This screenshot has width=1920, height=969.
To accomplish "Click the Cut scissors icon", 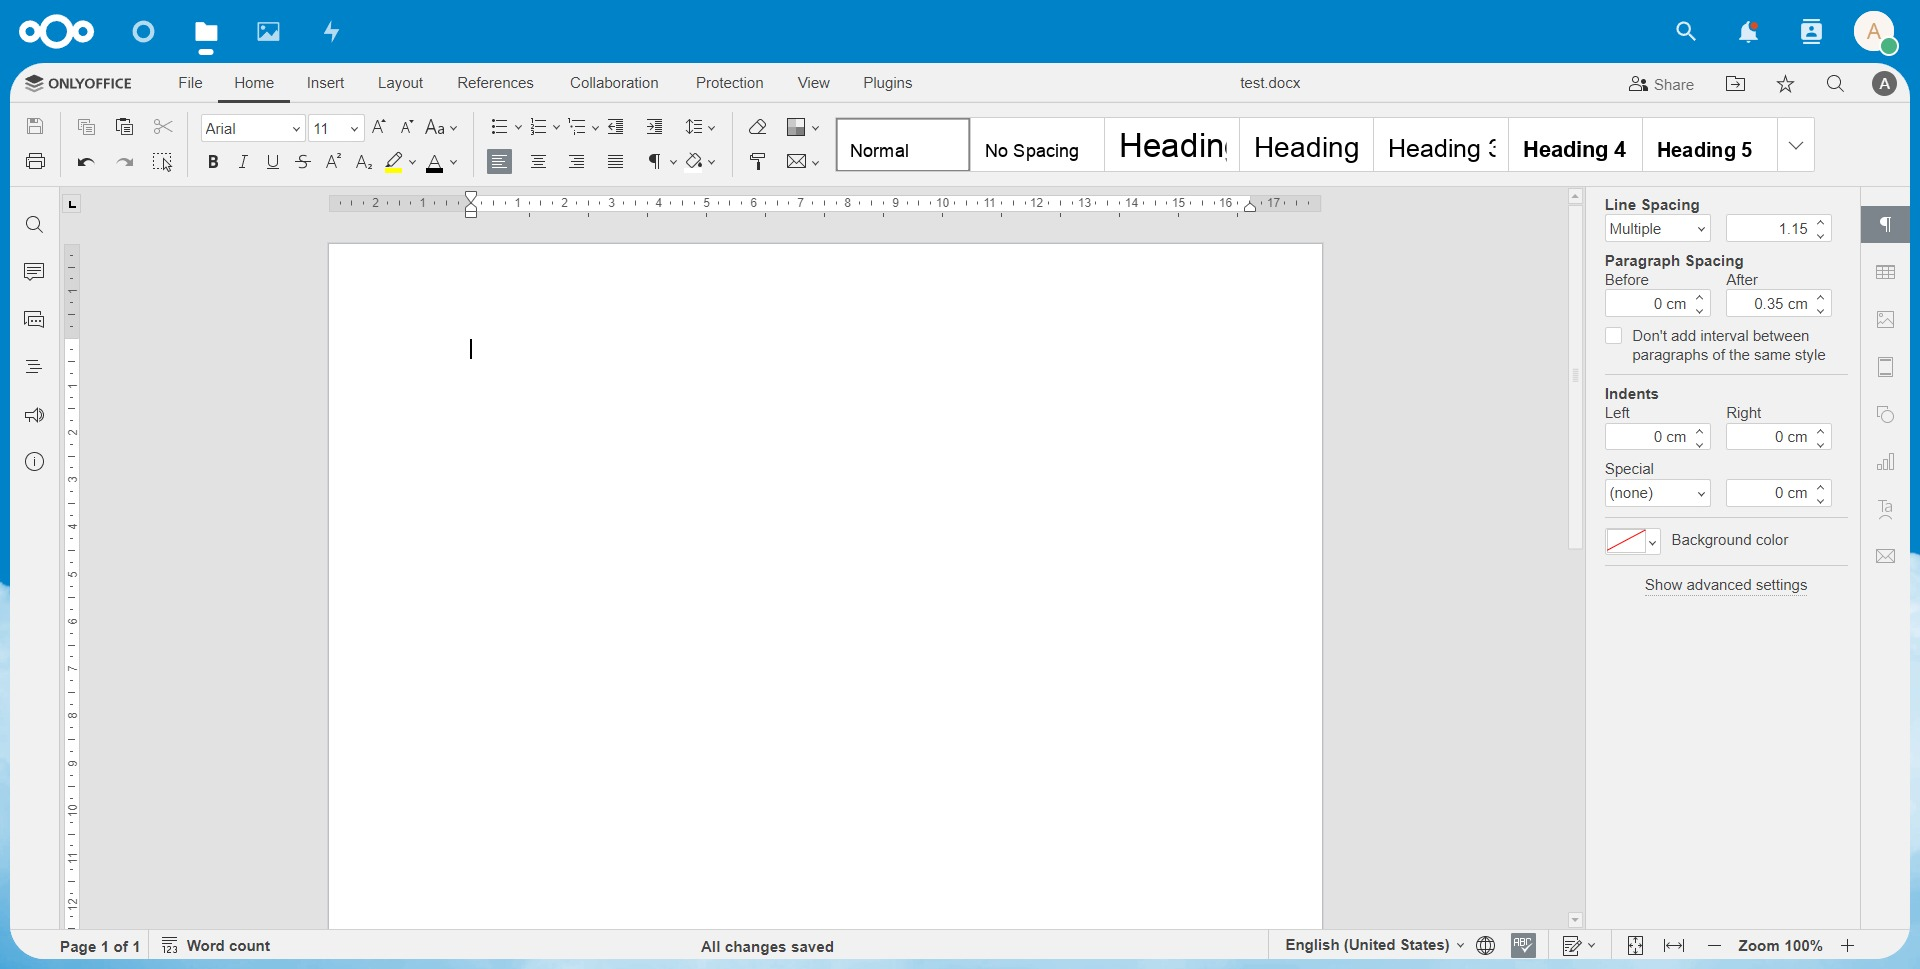I will (x=163, y=127).
